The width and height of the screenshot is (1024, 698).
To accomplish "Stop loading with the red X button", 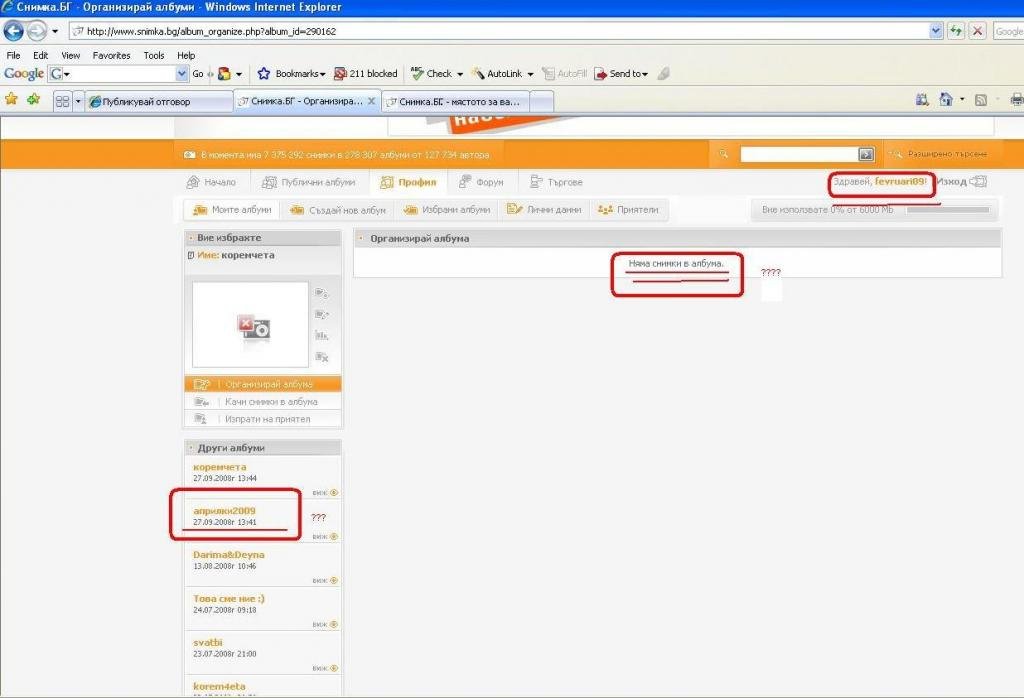I will (977, 31).
